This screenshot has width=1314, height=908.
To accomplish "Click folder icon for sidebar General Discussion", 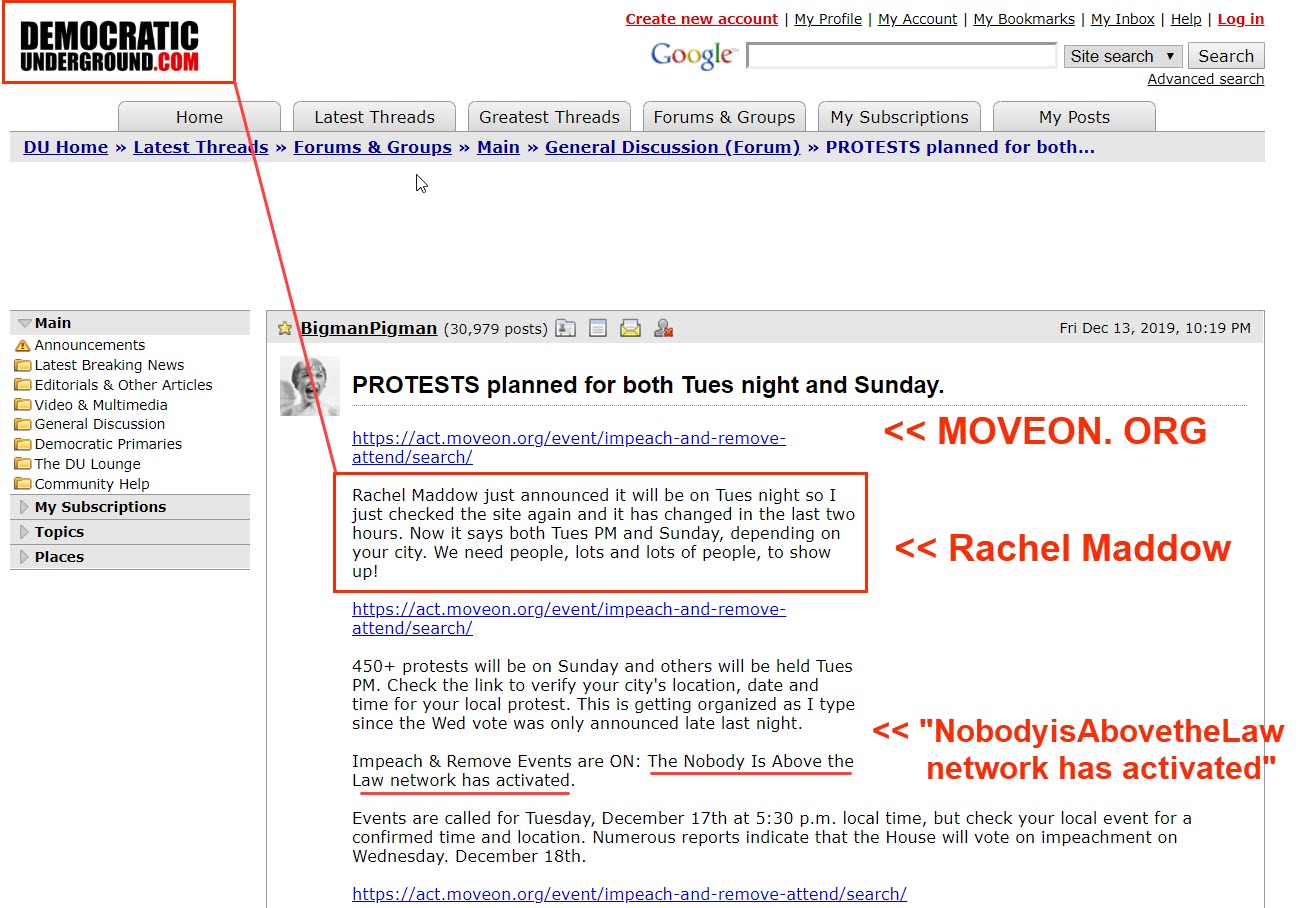I will [23, 424].
